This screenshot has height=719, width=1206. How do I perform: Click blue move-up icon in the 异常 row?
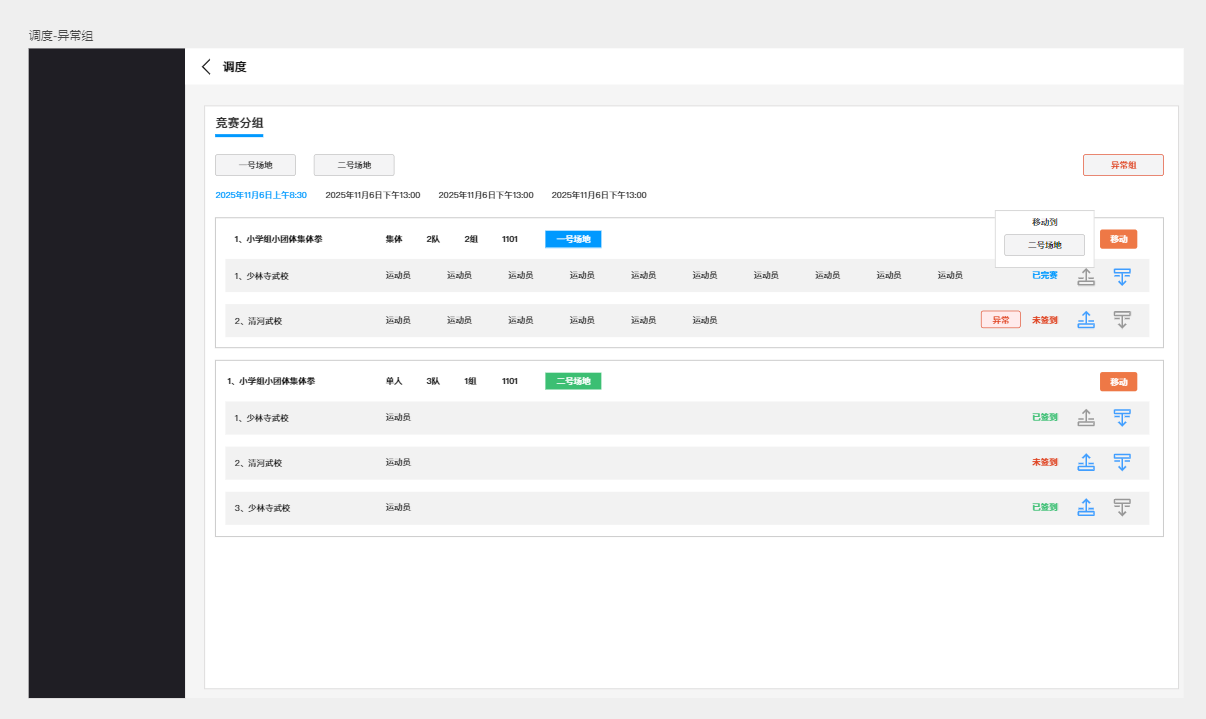coord(1086,320)
